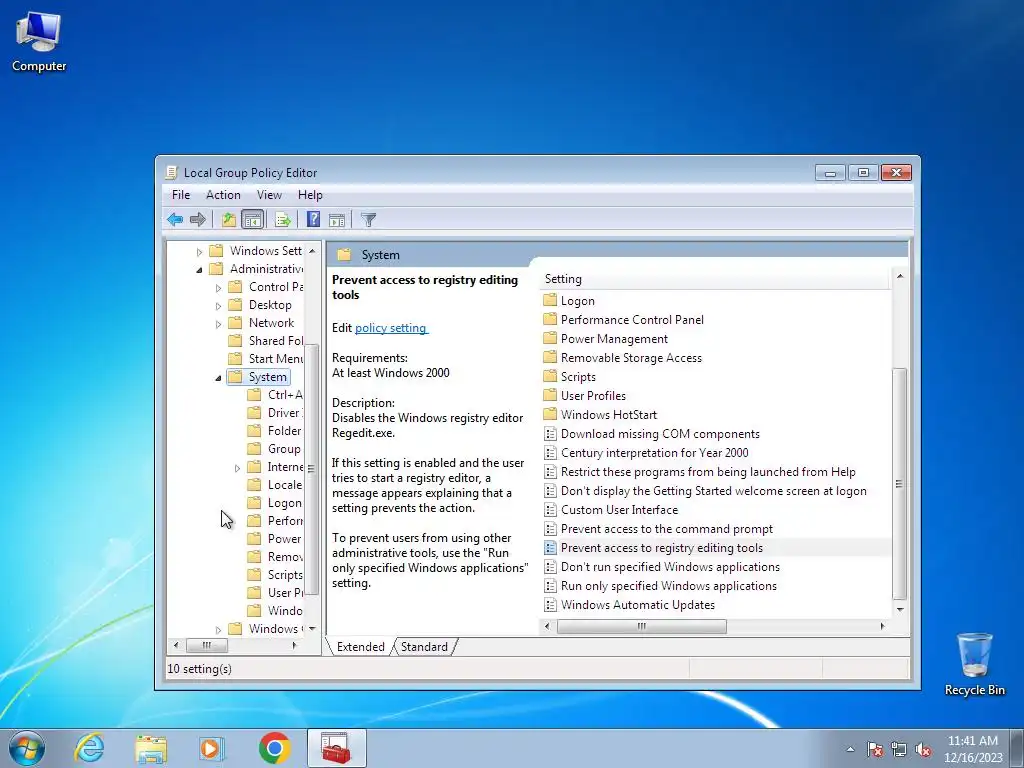Click tree pane horizontal scroll-right arrow
The image size is (1024, 768).
(x=295, y=645)
